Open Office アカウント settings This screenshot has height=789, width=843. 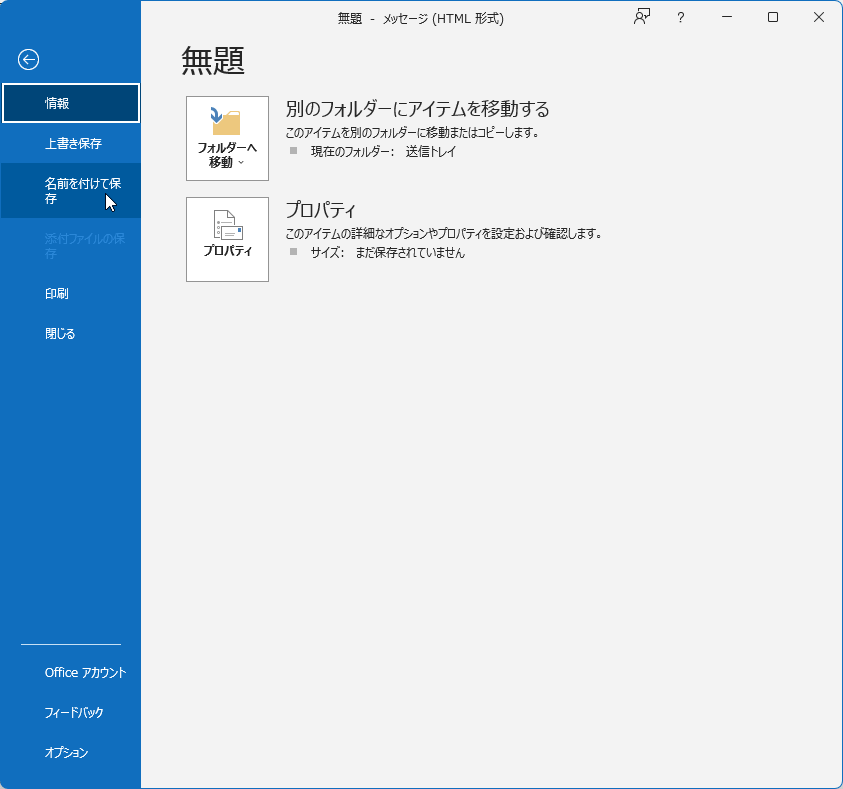point(70,672)
